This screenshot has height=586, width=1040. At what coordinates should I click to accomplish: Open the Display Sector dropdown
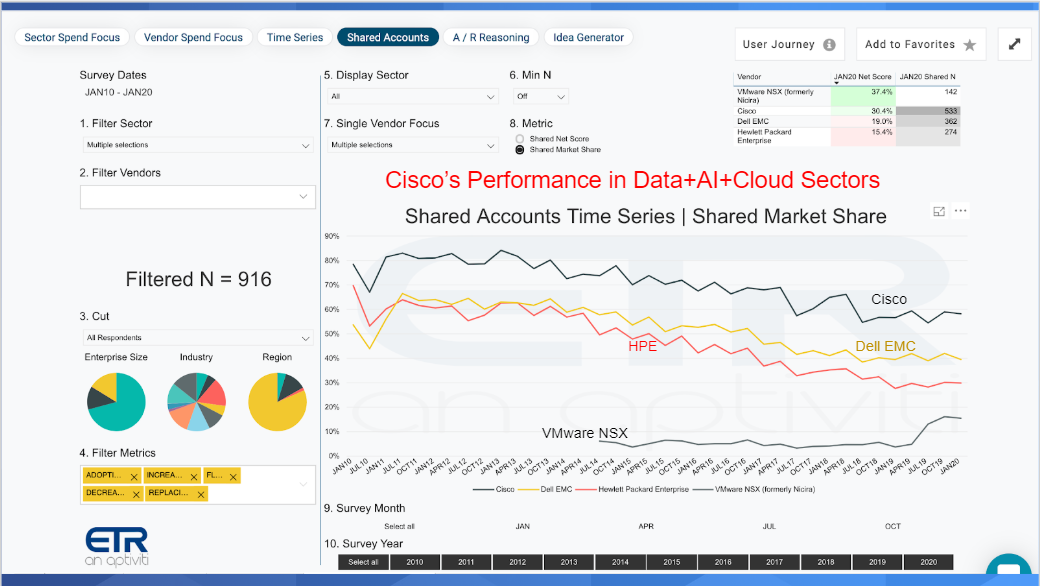pyautogui.click(x=412, y=97)
